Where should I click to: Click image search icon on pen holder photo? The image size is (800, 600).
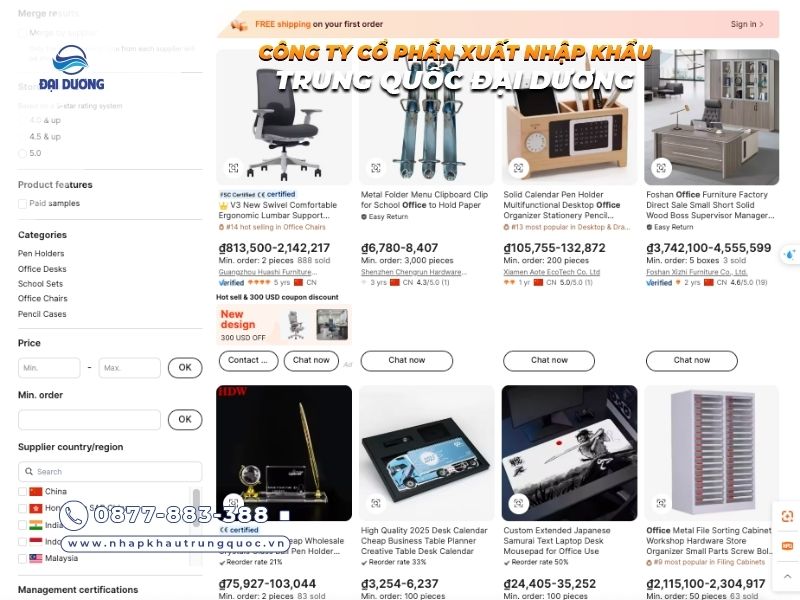(518, 168)
